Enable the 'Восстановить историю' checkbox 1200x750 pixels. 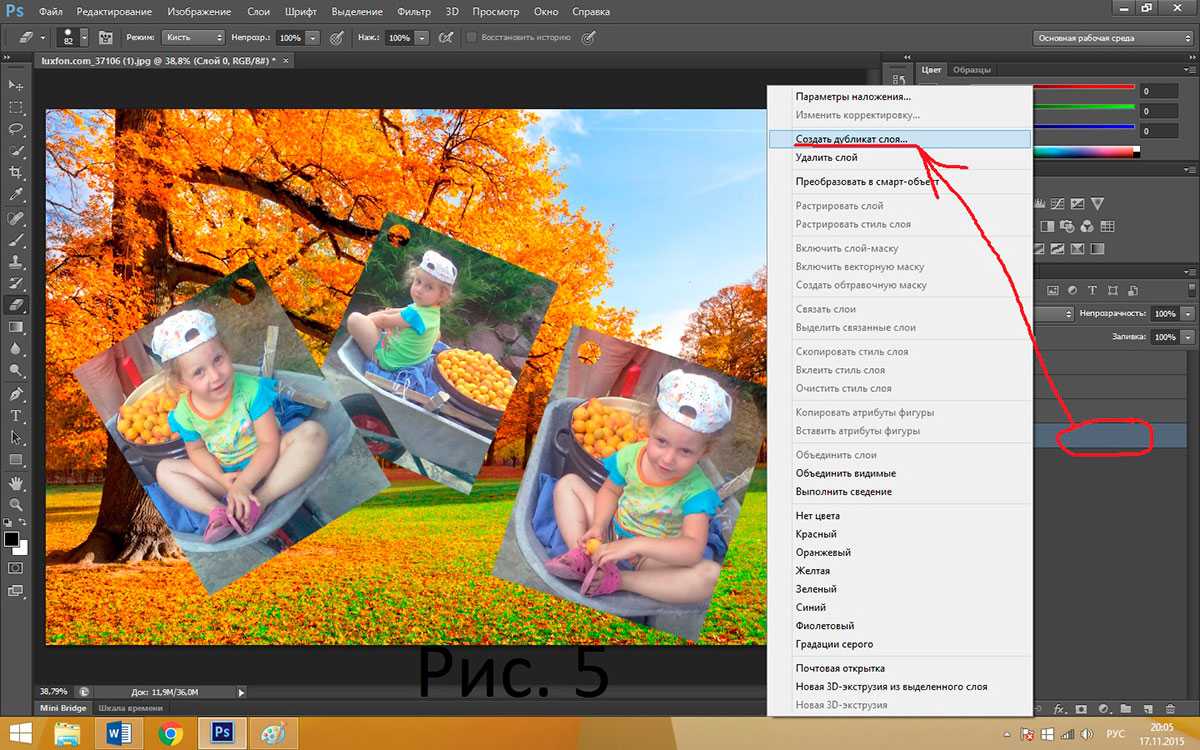[x=472, y=37]
